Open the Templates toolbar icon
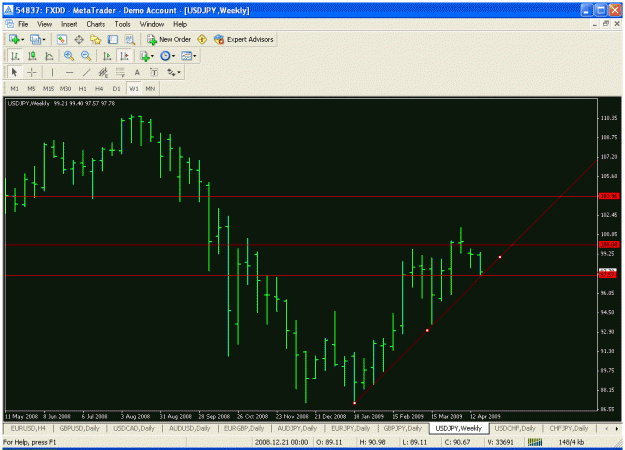Image resolution: width=625 pixels, height=450 pixels. pos(186,56)
